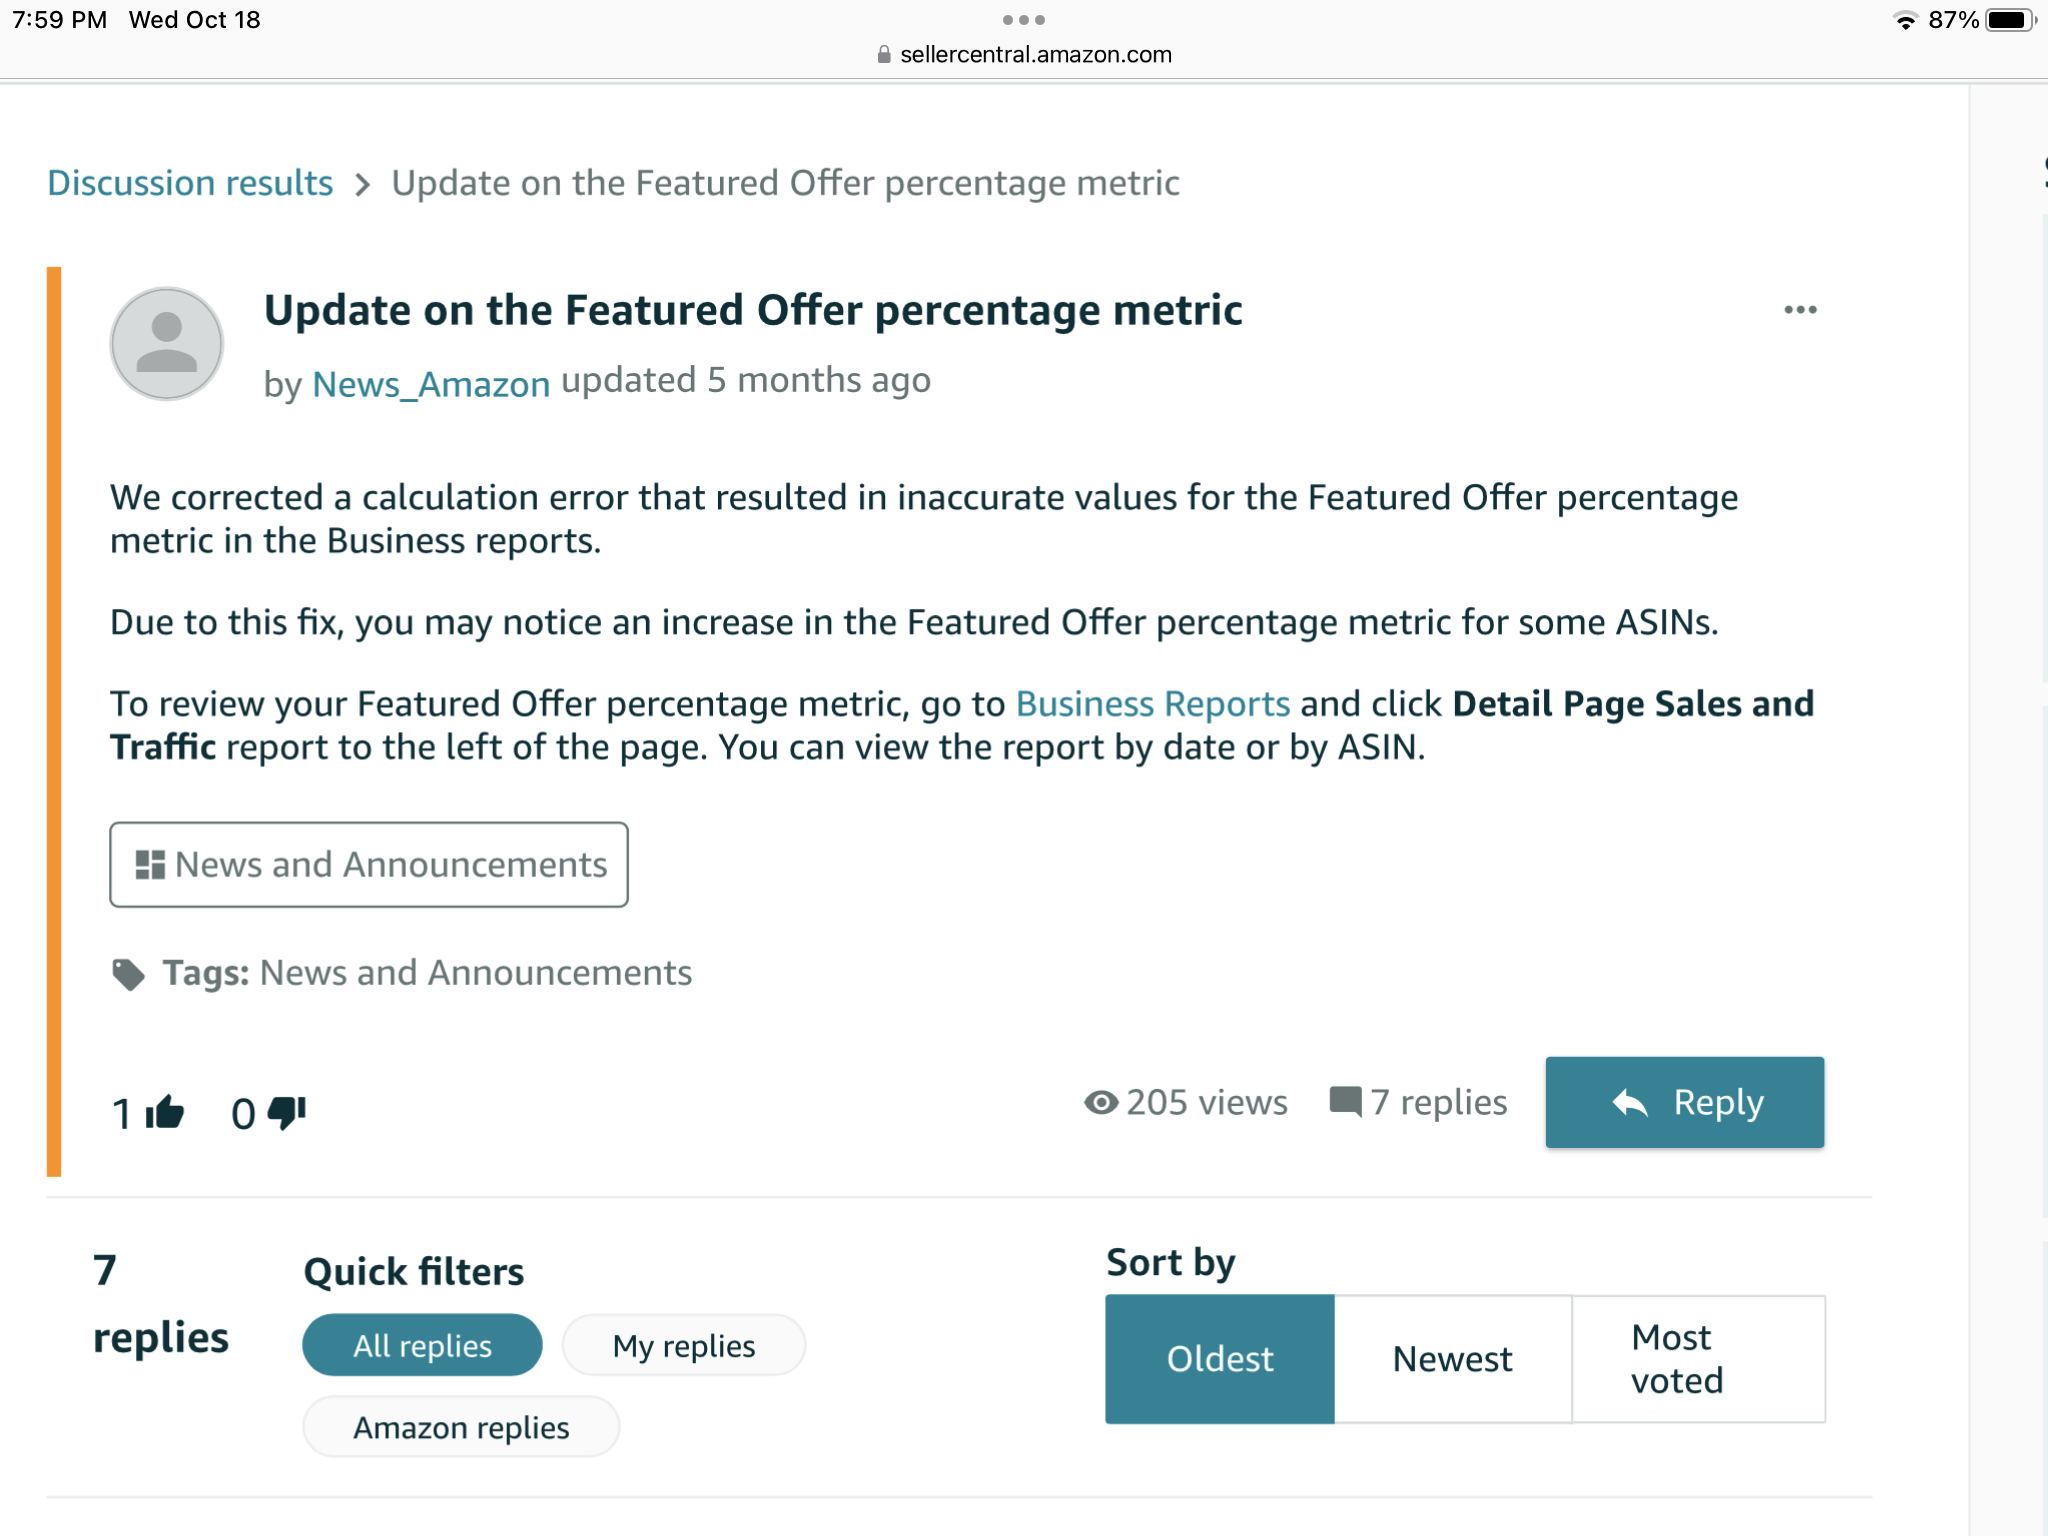The image size is (2048, 1536).
Task: Go back to Discussion results breadcrumb
Action: (x=190, y=183)
